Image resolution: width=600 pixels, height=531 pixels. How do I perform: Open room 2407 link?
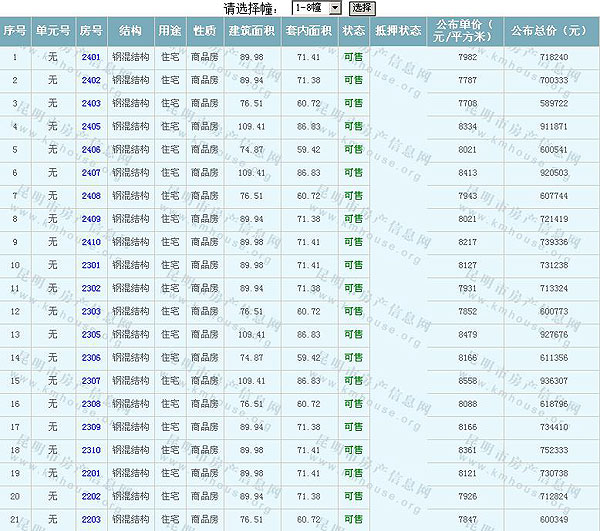coord(91,173)
